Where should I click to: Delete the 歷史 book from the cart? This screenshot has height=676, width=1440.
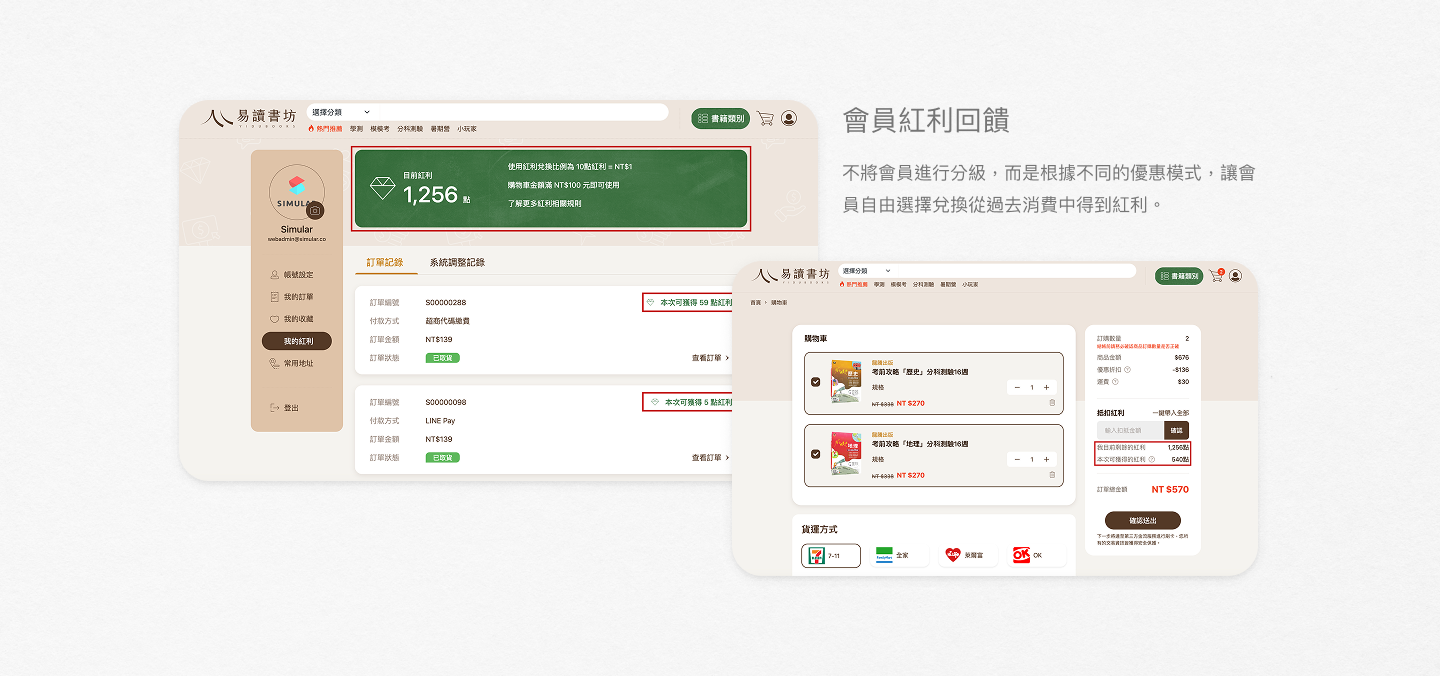coord(1052,403)
